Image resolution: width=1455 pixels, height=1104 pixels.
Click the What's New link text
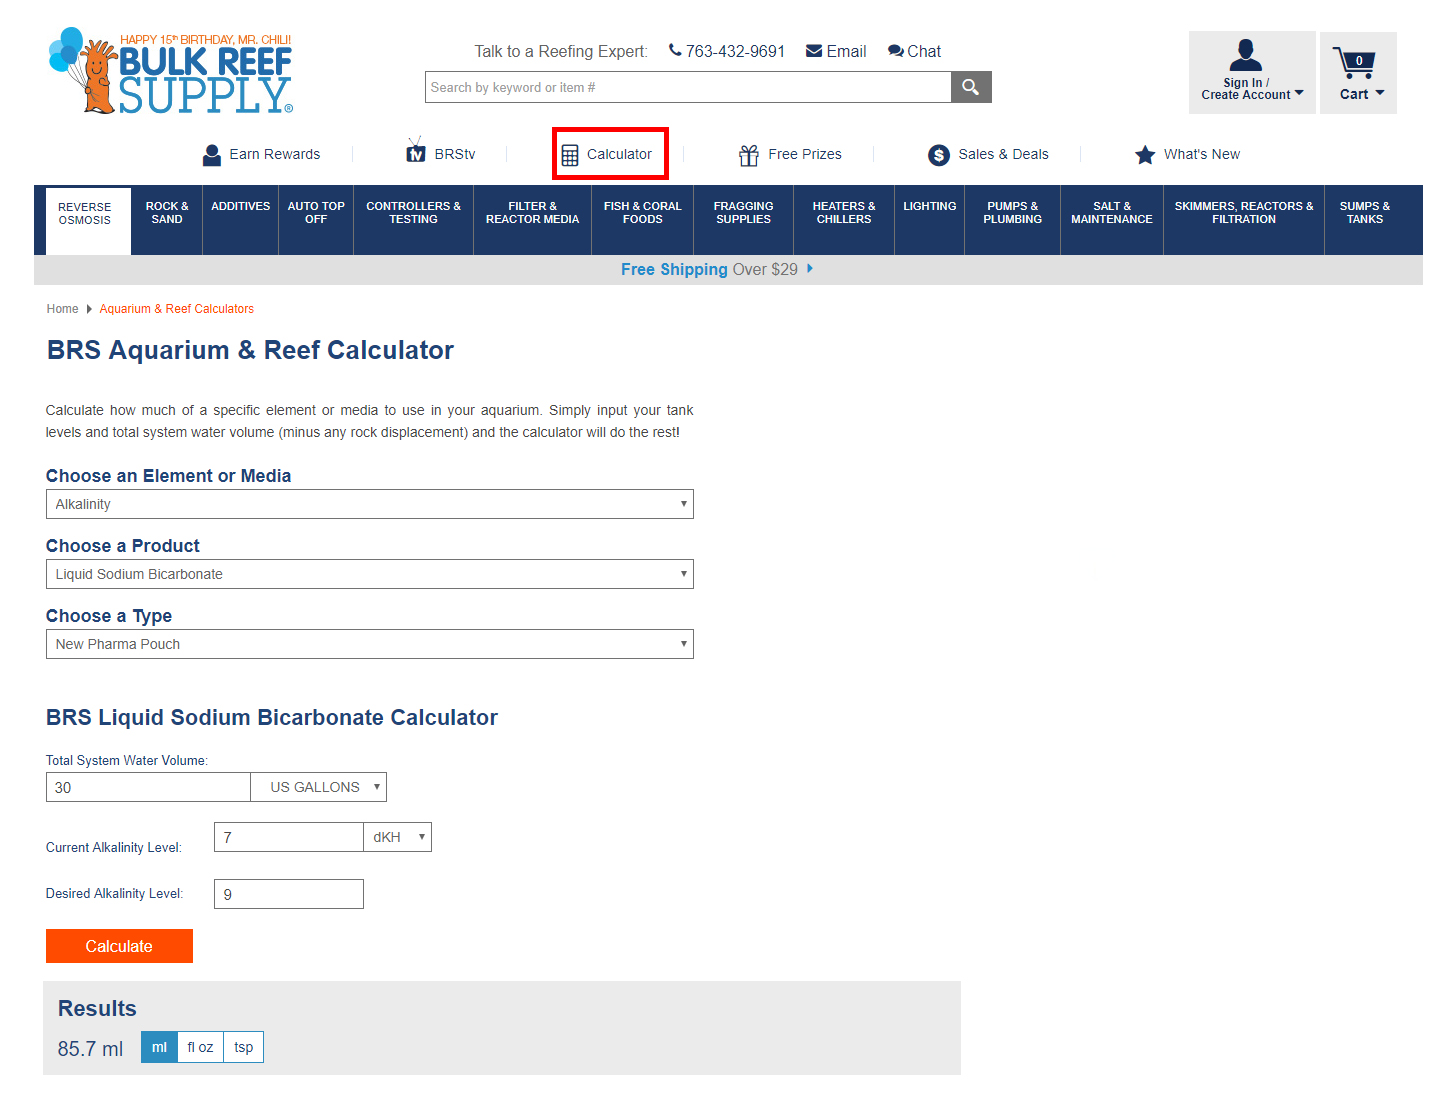coord(1202,154)
